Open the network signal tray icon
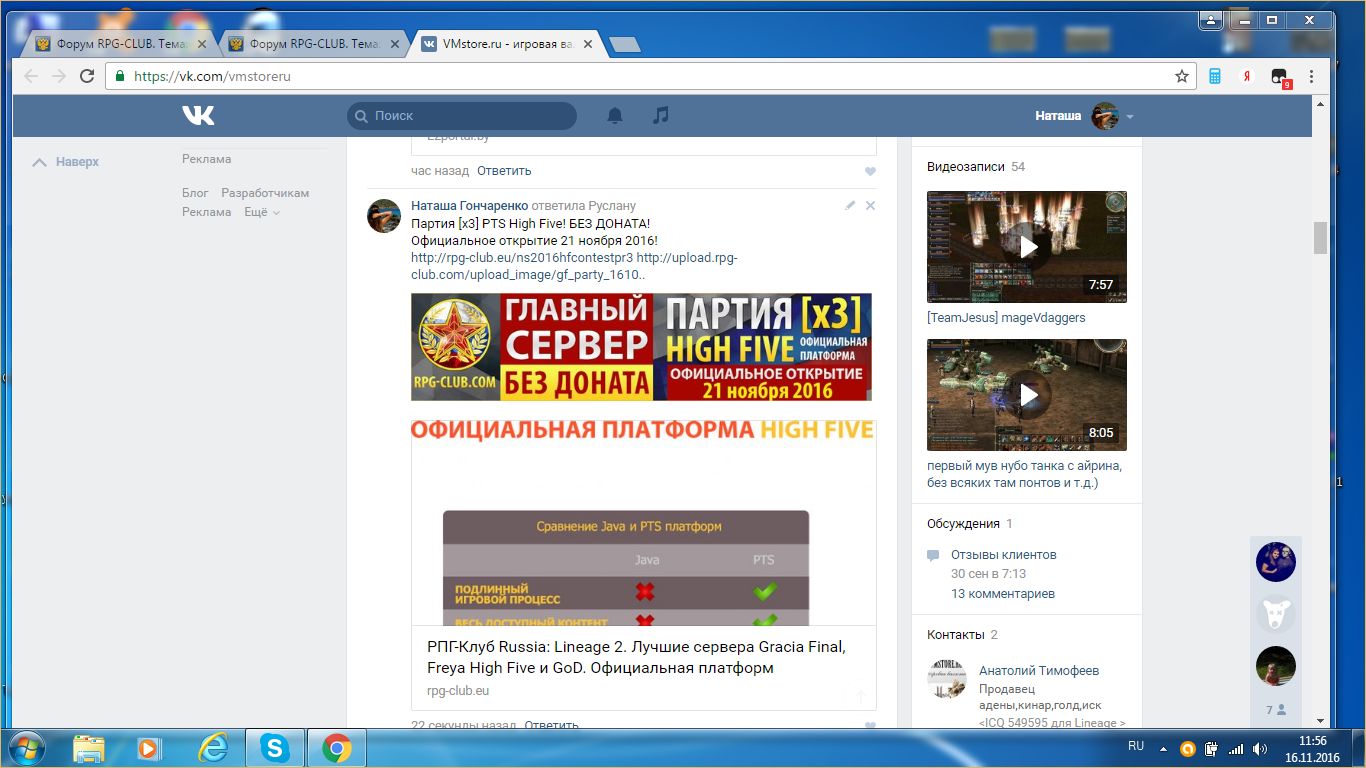The height and width of the screenshot is (768, 1366). tap(1236, 748)
